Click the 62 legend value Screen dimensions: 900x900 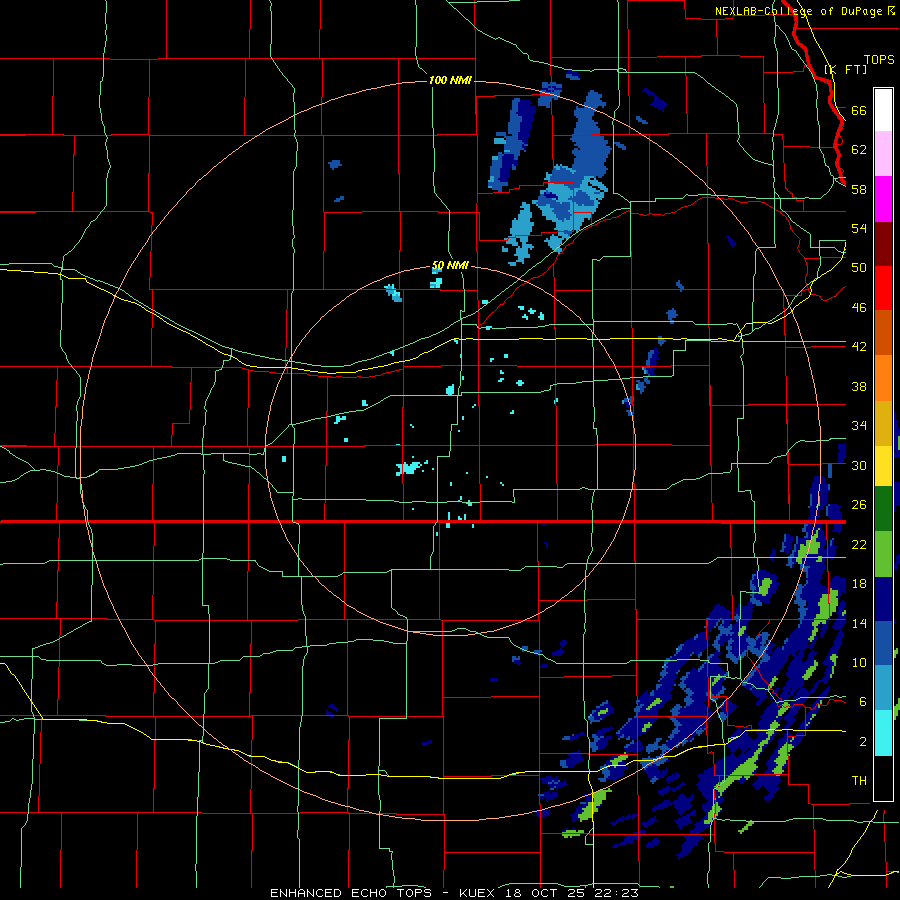(859, 150)
